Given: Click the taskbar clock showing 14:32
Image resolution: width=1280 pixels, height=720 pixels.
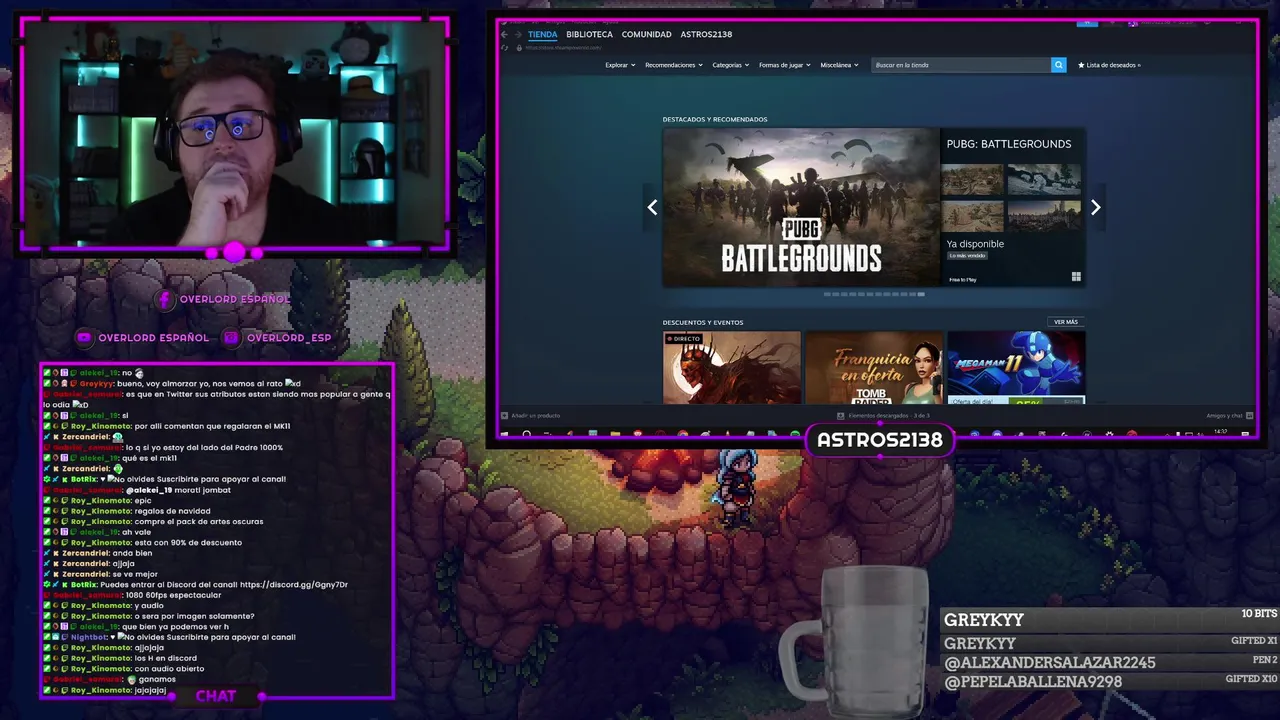Looking at the screenshot, I should point(1220,433).
